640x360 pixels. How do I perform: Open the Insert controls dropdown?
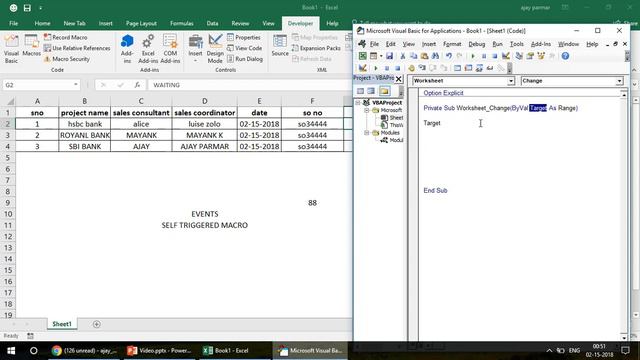coord(195,49)
